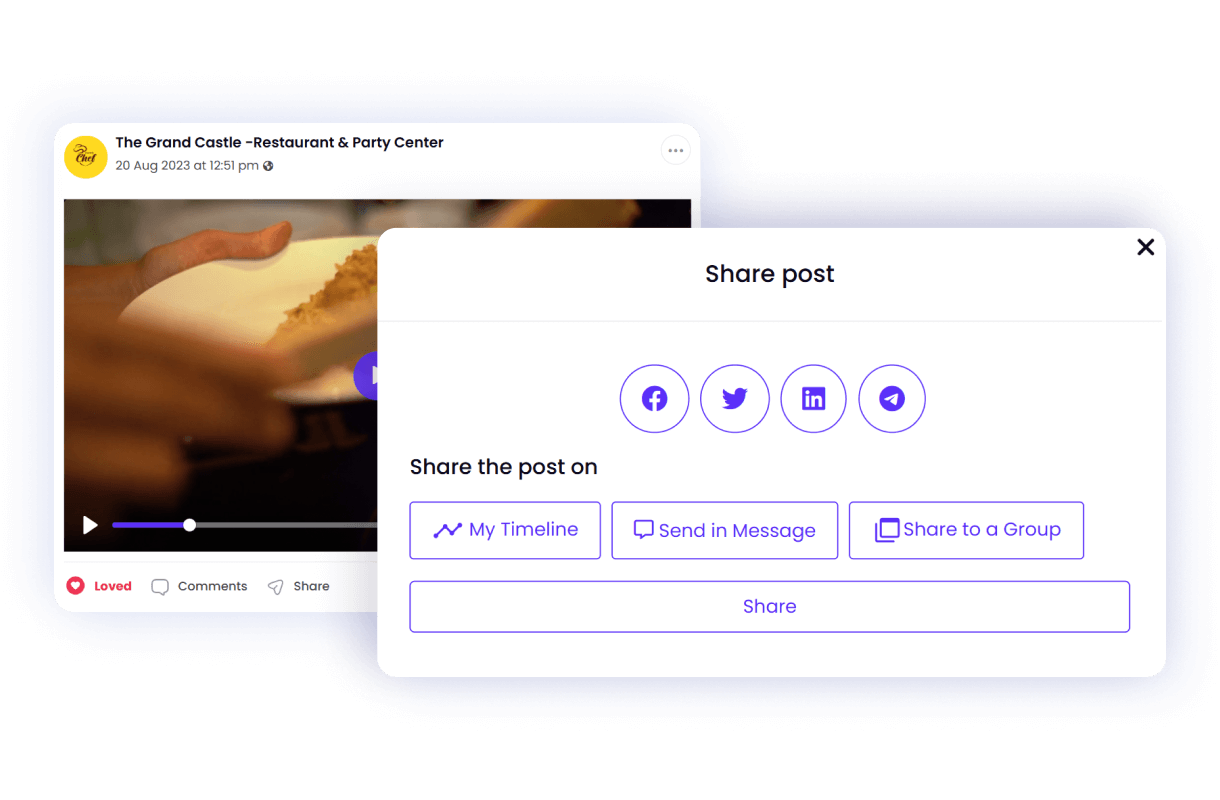Choose Send in Message option
The height and width of the screenshot is (800, 1220).
(x=725, y=530)
